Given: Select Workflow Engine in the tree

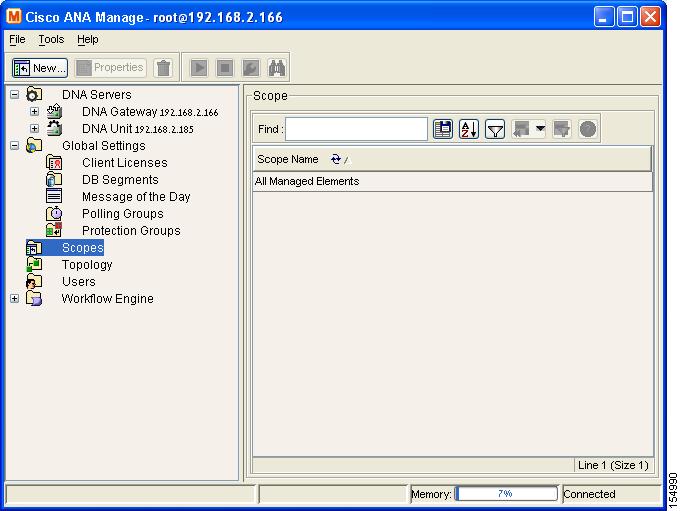Looking at the screenshot, I should pyautogui.click(x=108, y=299).
